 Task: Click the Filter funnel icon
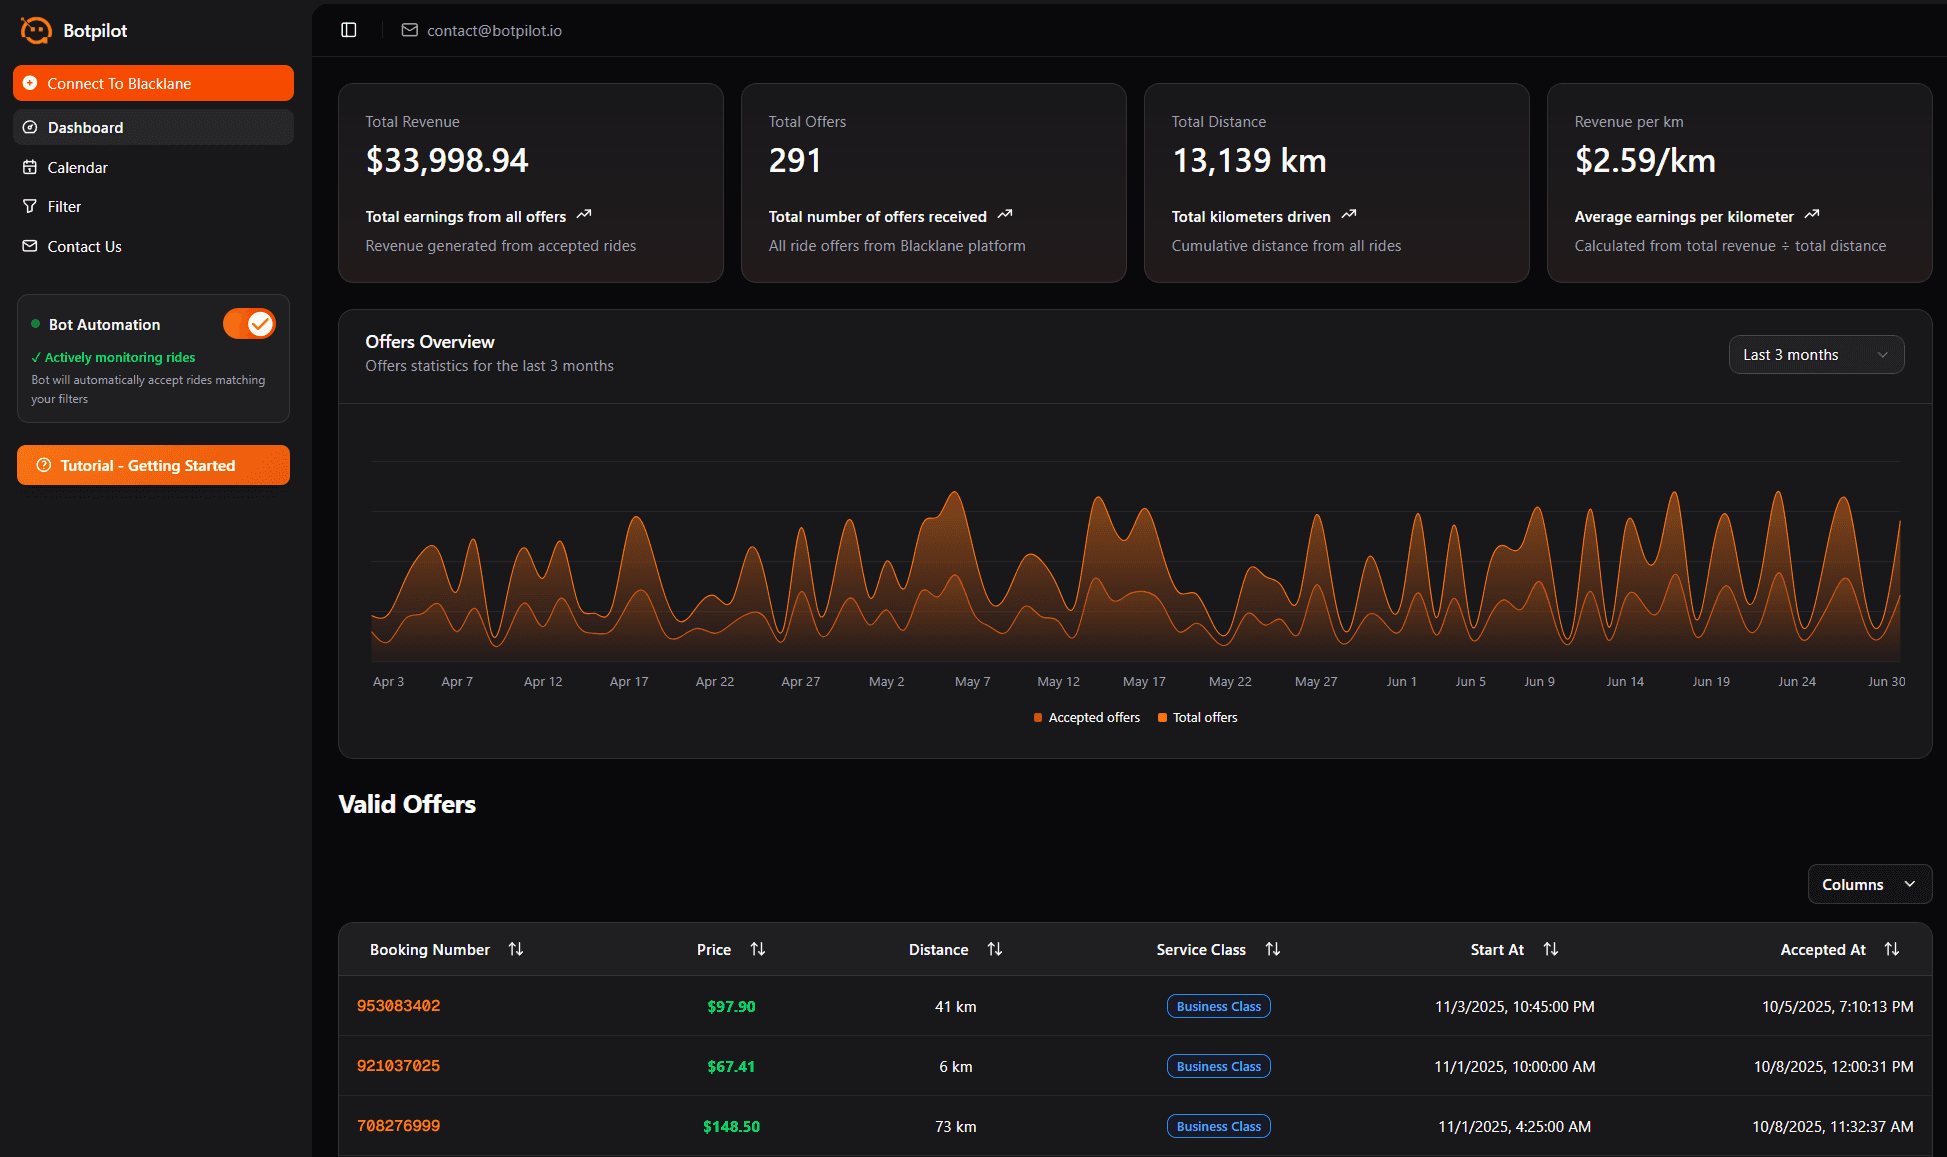30,206
